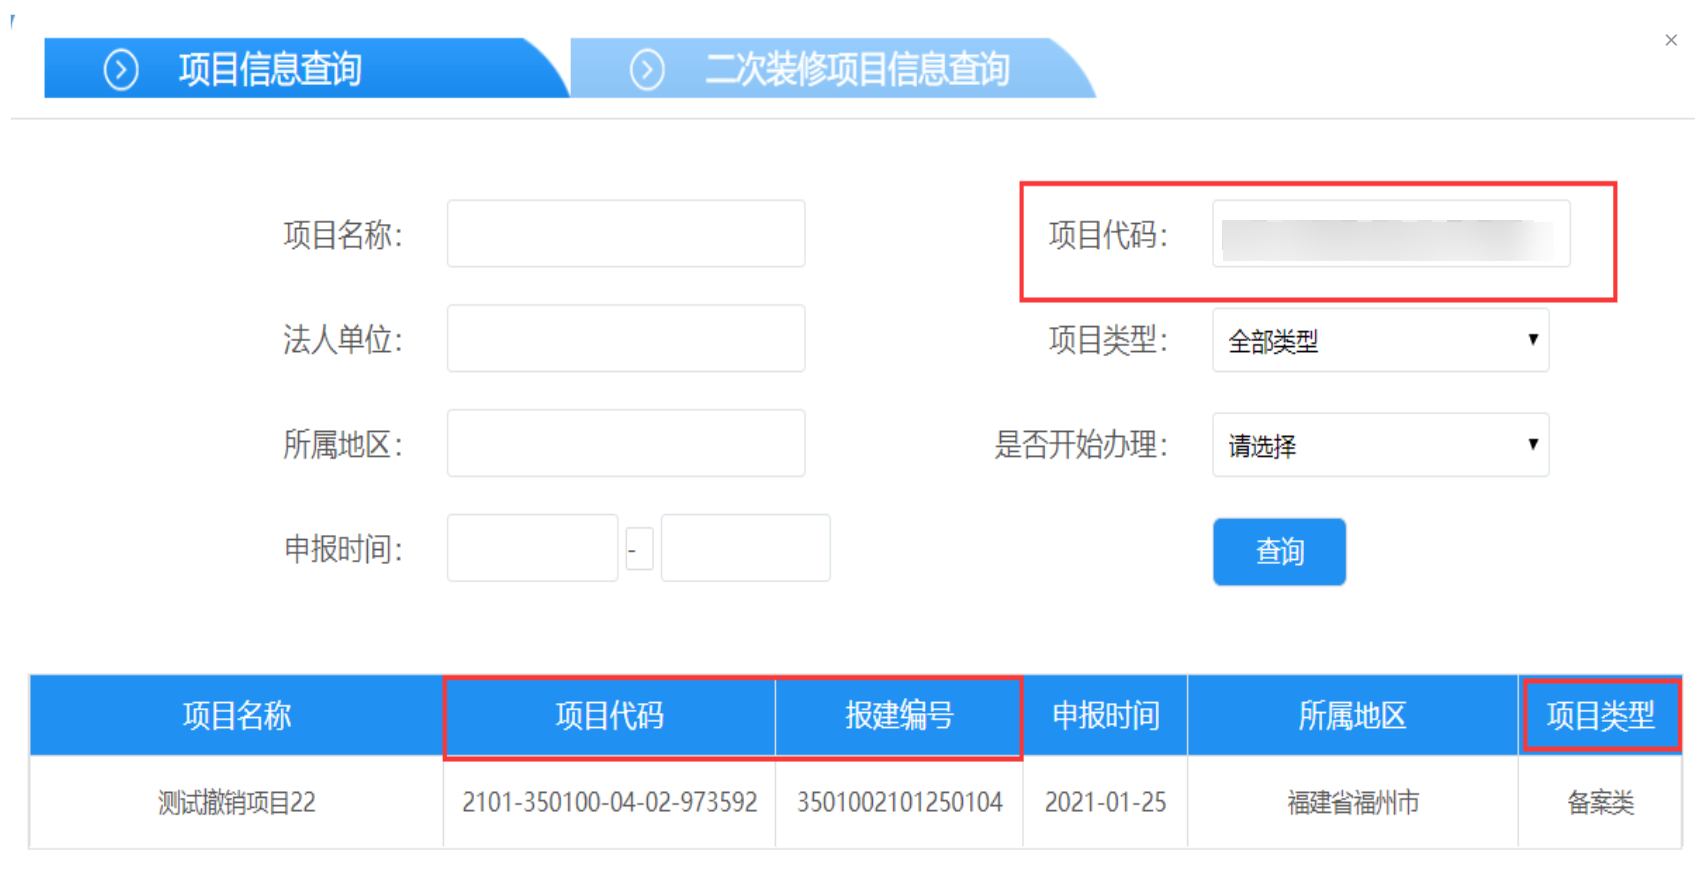Click the arrow icon on 二次装修项目信息查询 tab
Screen dimensions: 1706x892
(647, 70)
